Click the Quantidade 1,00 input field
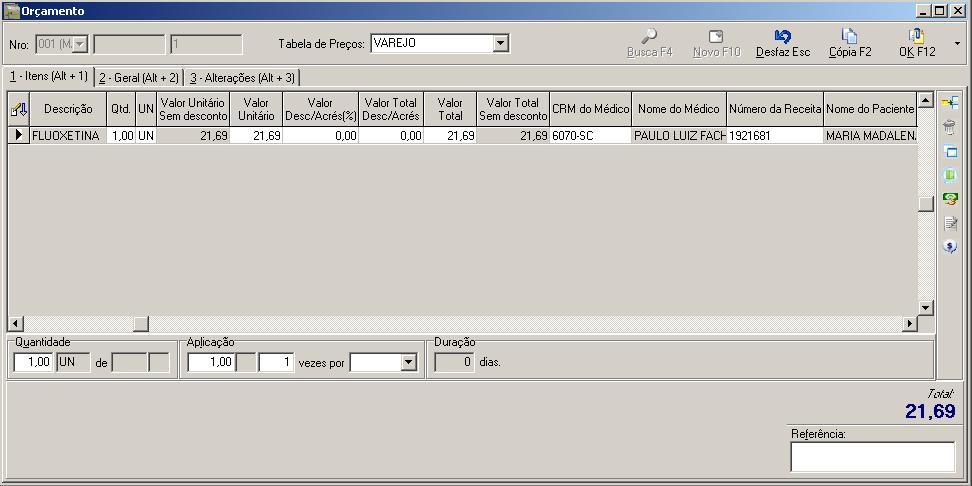Image resolution: width=972 pixels, height=486 pixels. pyautogui.click(x=33, y=363)
